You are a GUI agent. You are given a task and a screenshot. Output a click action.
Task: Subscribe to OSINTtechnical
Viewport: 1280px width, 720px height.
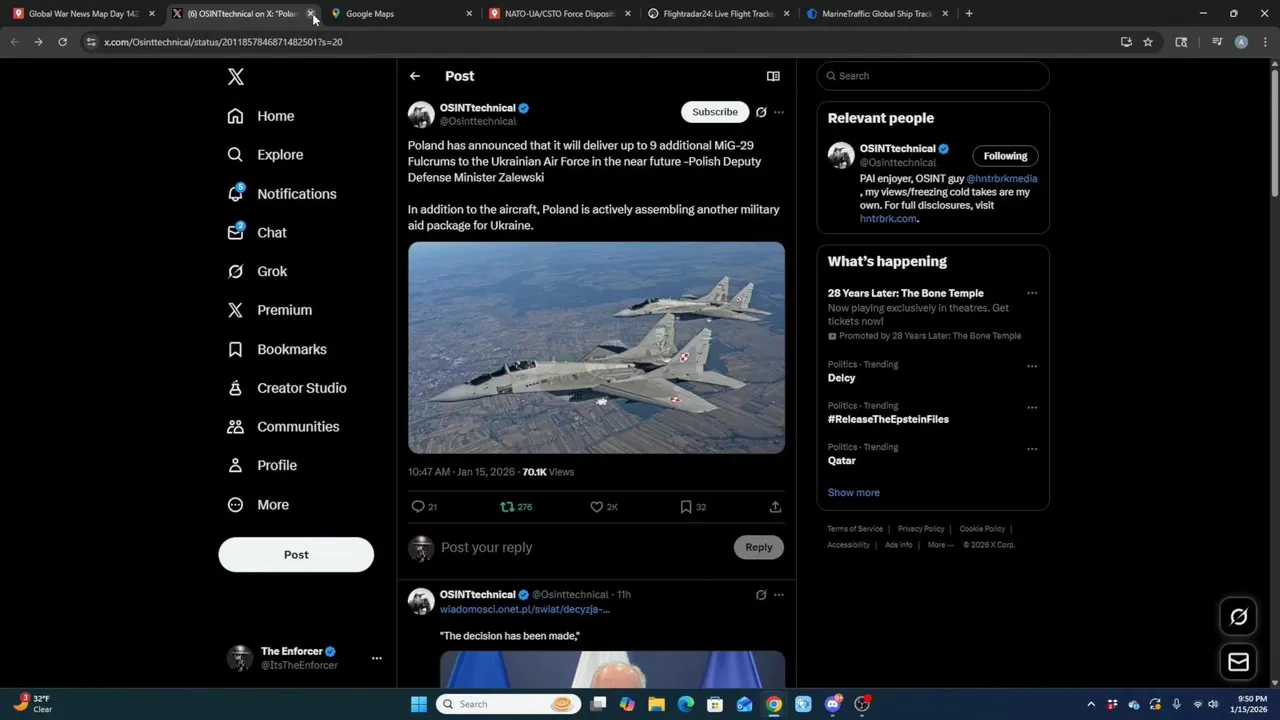click(x=715, y=112)
